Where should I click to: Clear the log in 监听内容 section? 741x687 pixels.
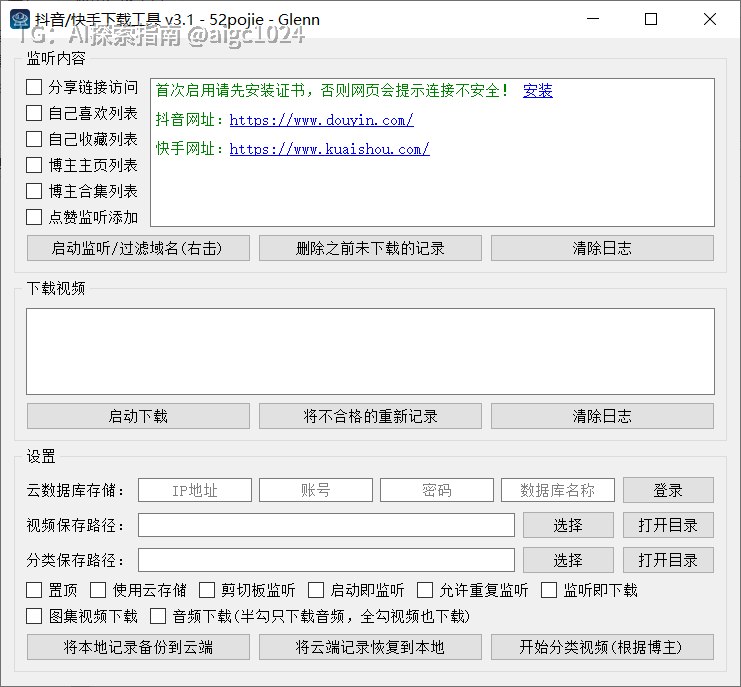[x=602, y=248]
